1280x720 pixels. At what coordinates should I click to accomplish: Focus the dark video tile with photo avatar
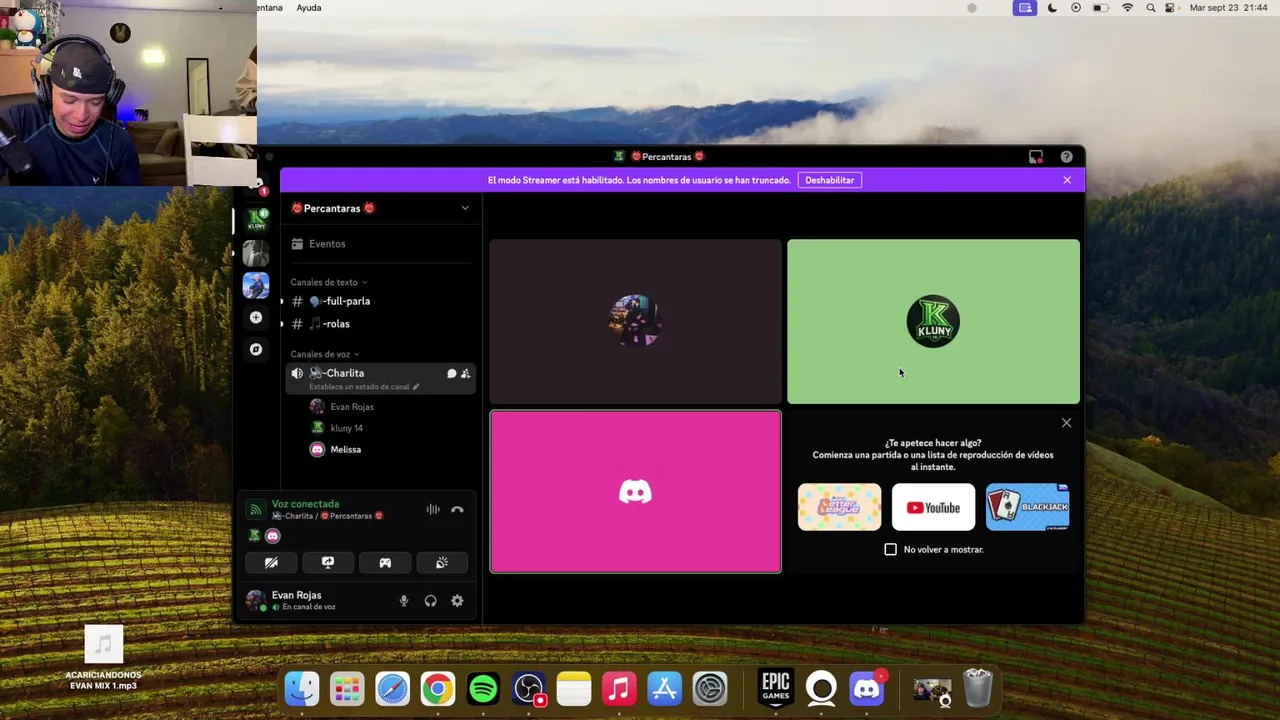point(635,321)
